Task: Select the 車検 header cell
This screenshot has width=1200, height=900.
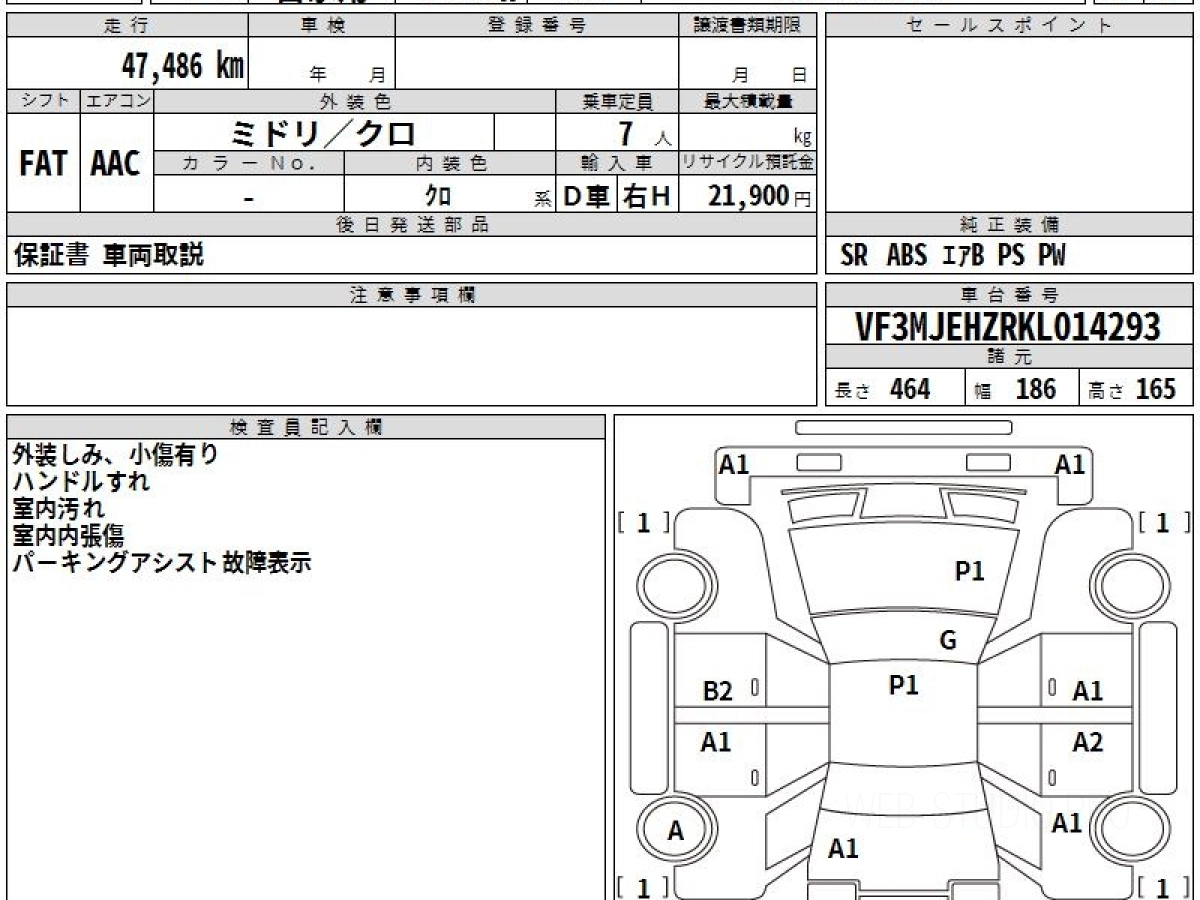Action: (322, 26)
